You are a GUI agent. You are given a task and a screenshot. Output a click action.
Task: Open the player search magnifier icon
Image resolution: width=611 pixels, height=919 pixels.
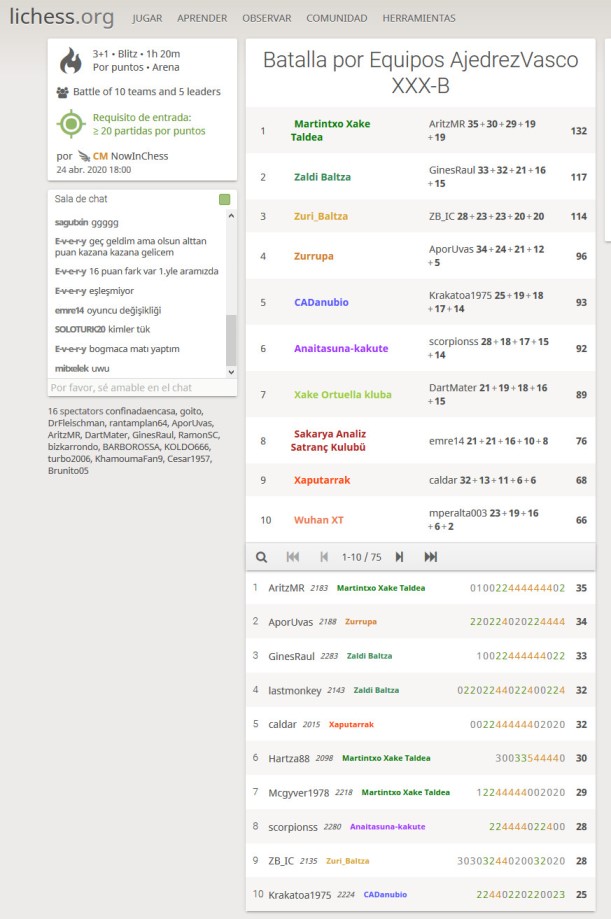pyautogui.click(x=261, y=557)
